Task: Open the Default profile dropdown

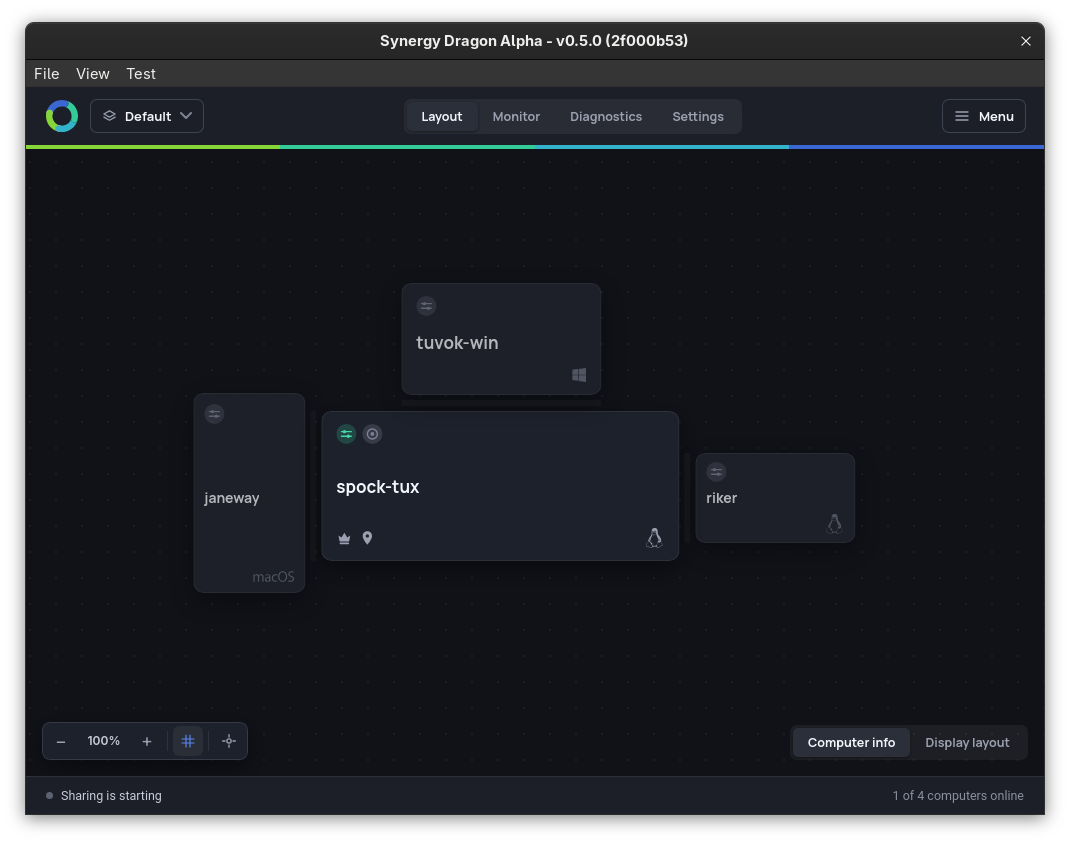Action: point(147,116)
